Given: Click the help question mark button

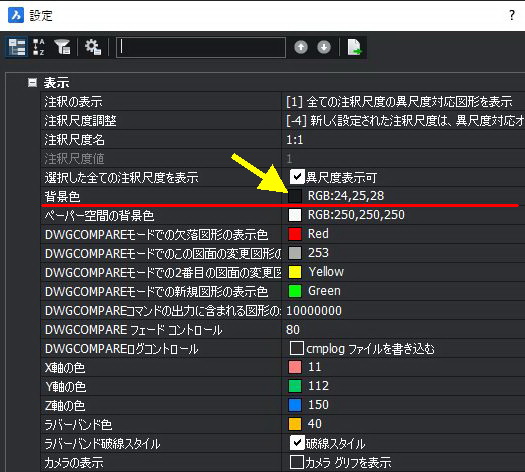Looking at the screenshot, I should pyautogui.click(x=512, y=15).
